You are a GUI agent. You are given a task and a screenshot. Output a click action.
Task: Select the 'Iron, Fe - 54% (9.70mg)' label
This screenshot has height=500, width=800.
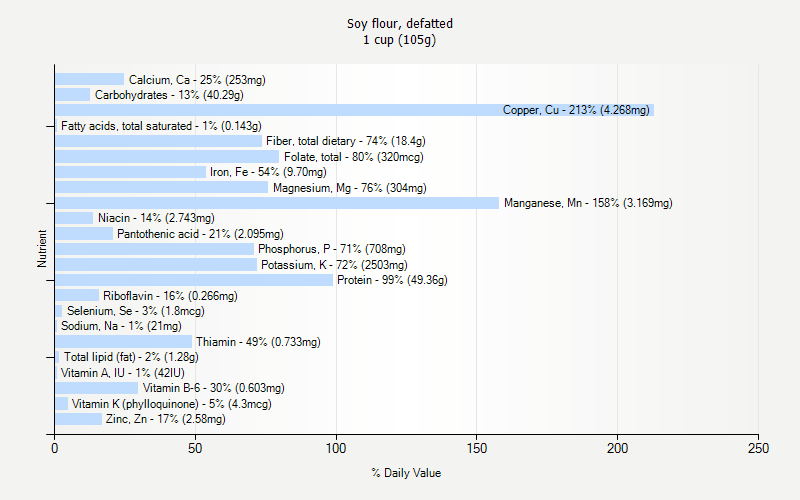click(x=268, y=172)
